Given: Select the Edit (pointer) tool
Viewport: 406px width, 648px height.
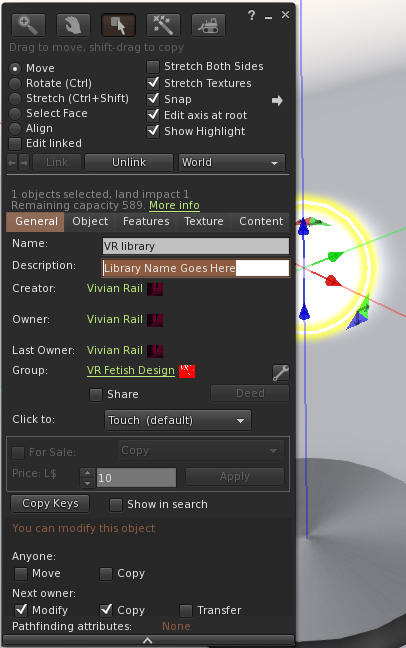Looking at the screenshot, I should tap(118, 25).
